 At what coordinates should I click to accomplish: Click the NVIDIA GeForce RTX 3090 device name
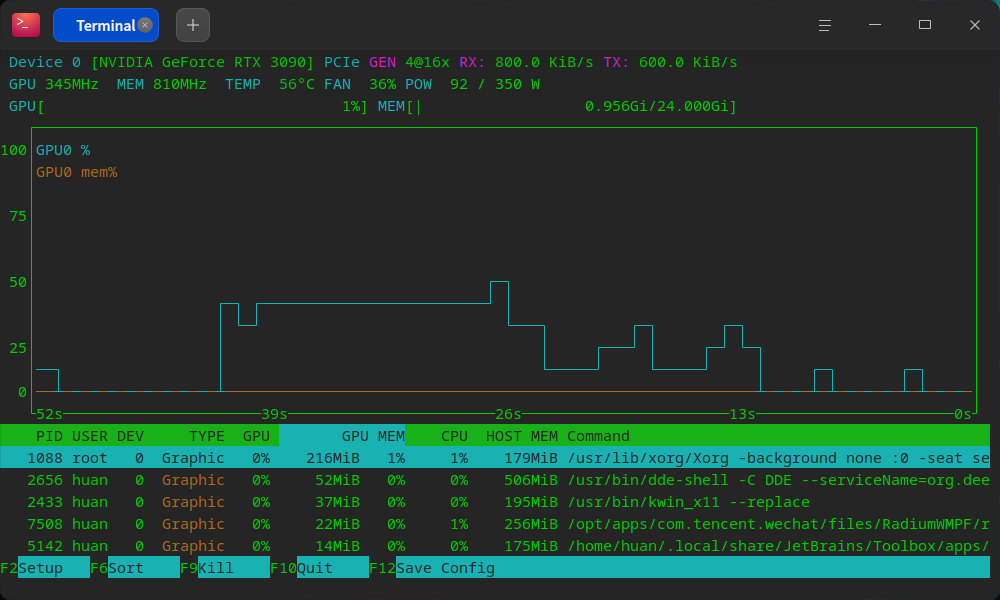click(x=203, y=62)
